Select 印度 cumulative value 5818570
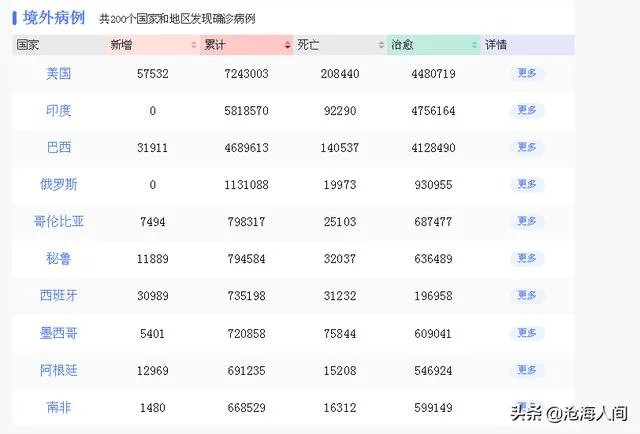Image resolution: width=640 pixels, height=434 pixels. pyautogui.click(x=247, y=111)
